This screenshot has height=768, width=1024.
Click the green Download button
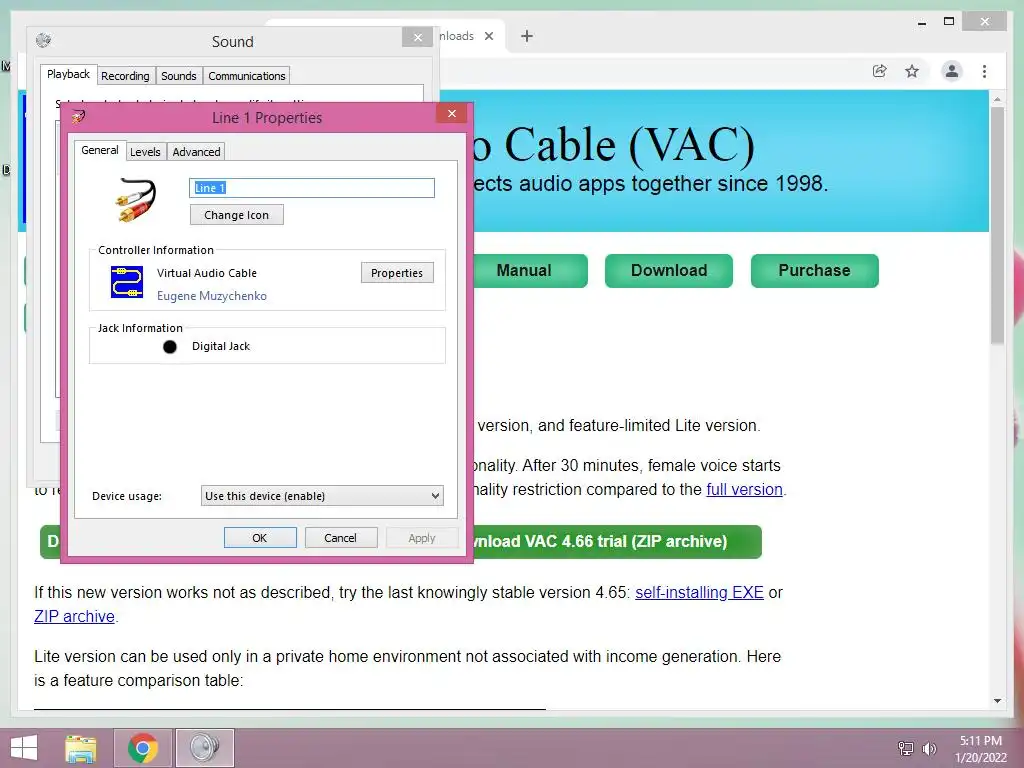669,270
